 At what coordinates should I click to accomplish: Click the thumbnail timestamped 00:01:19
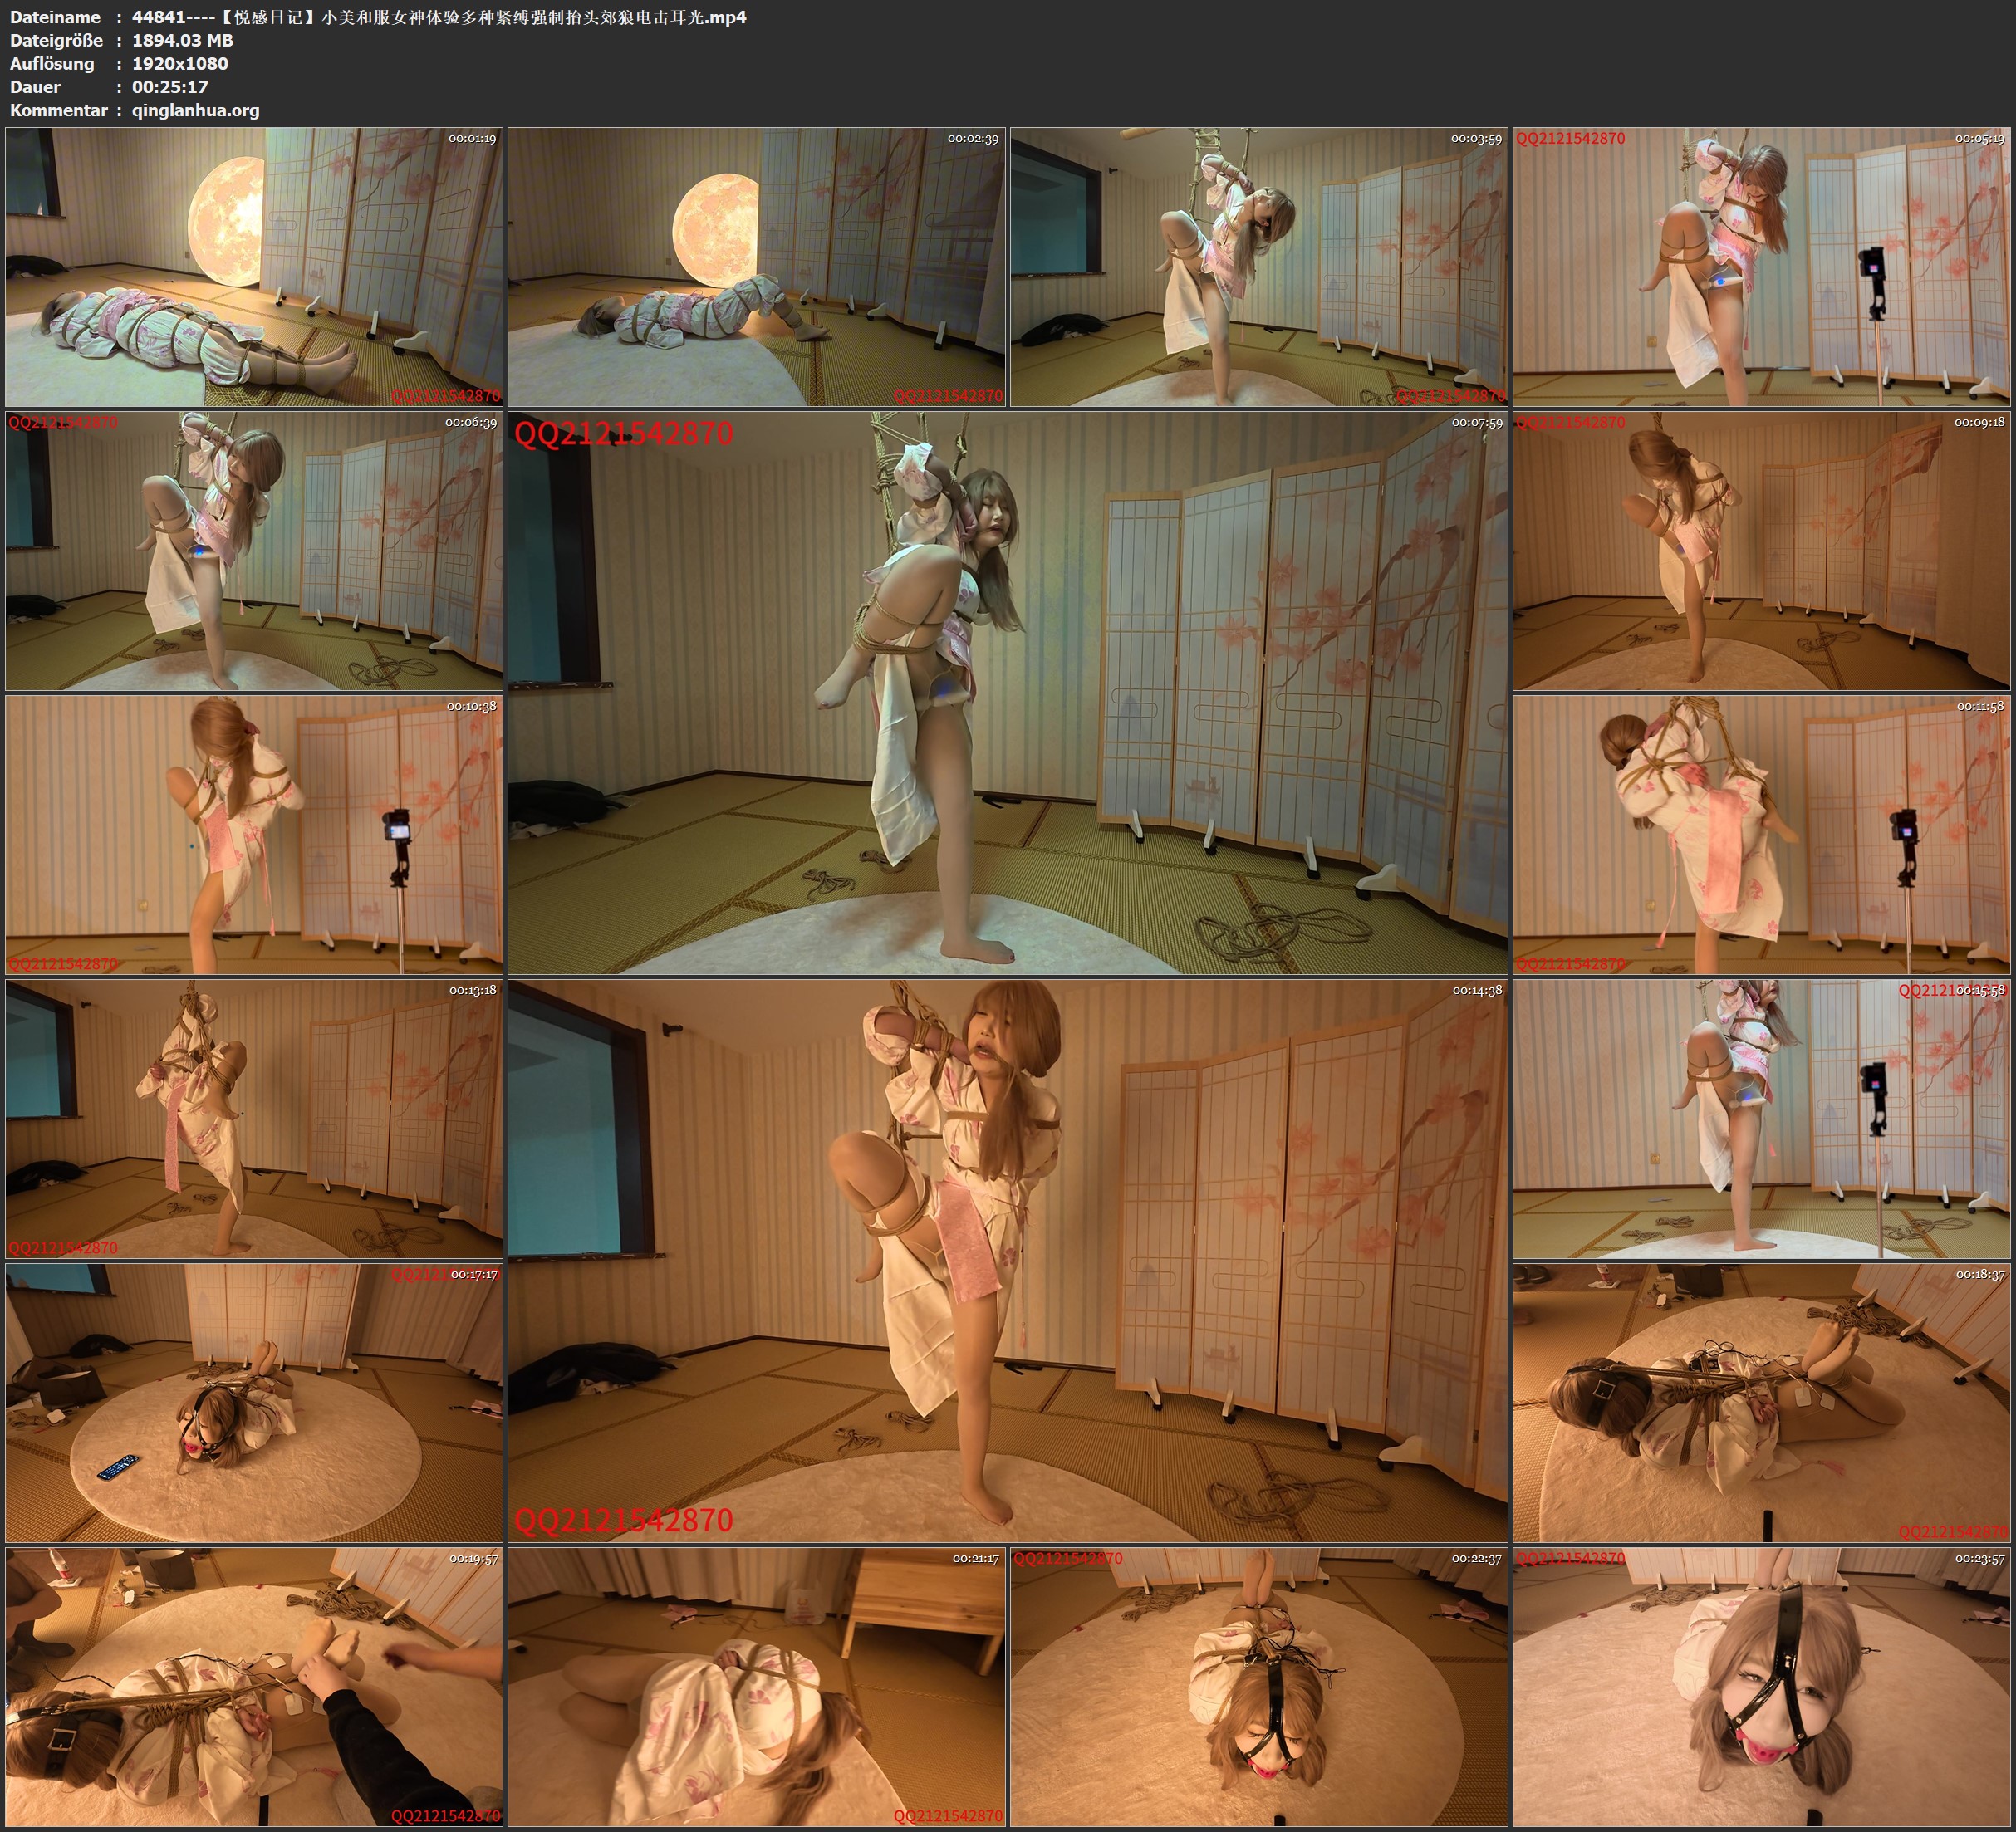pos(254,267)
